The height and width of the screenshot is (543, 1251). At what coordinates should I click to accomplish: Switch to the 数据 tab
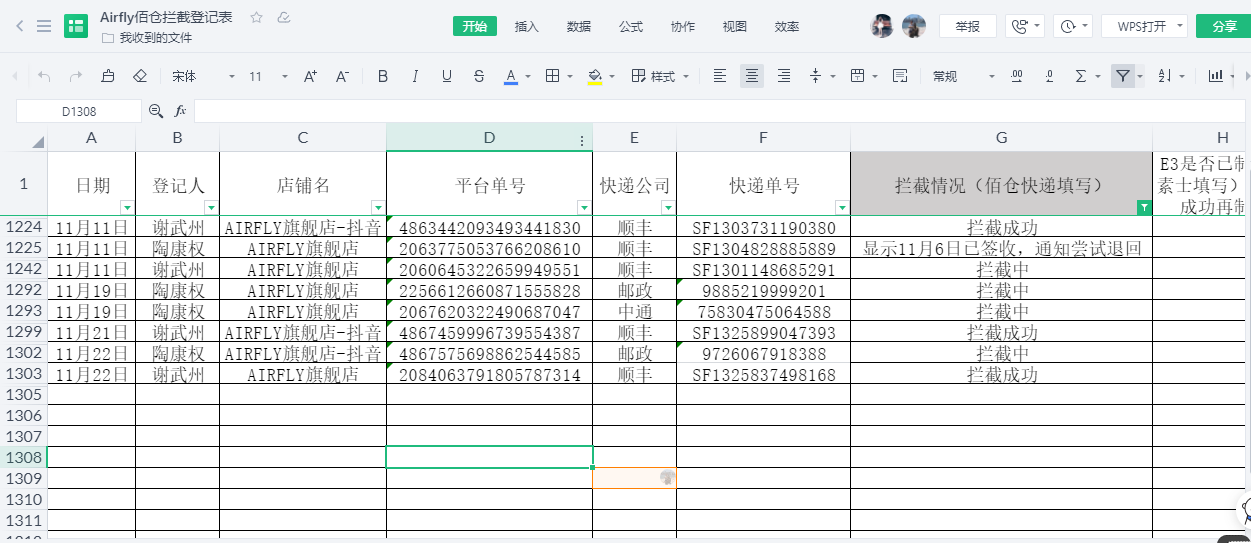579,26
